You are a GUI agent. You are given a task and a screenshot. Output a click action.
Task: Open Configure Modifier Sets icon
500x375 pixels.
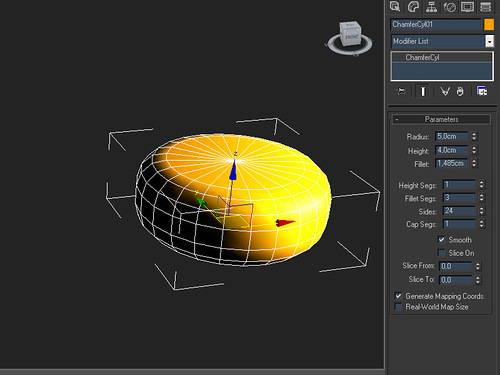pos(482,91)
